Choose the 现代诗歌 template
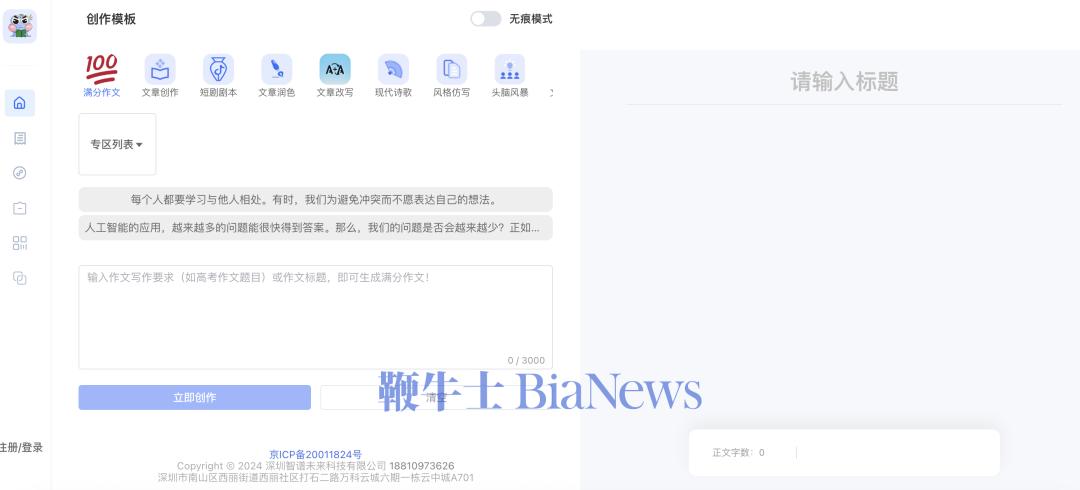 (x=393, y=70)
